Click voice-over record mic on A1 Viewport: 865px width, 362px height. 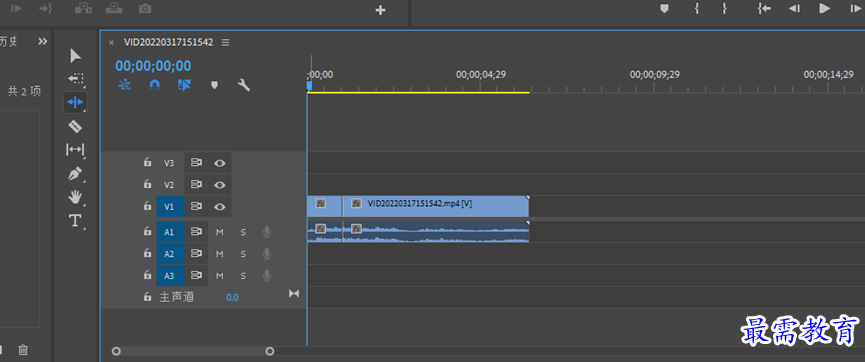[267, 232]
